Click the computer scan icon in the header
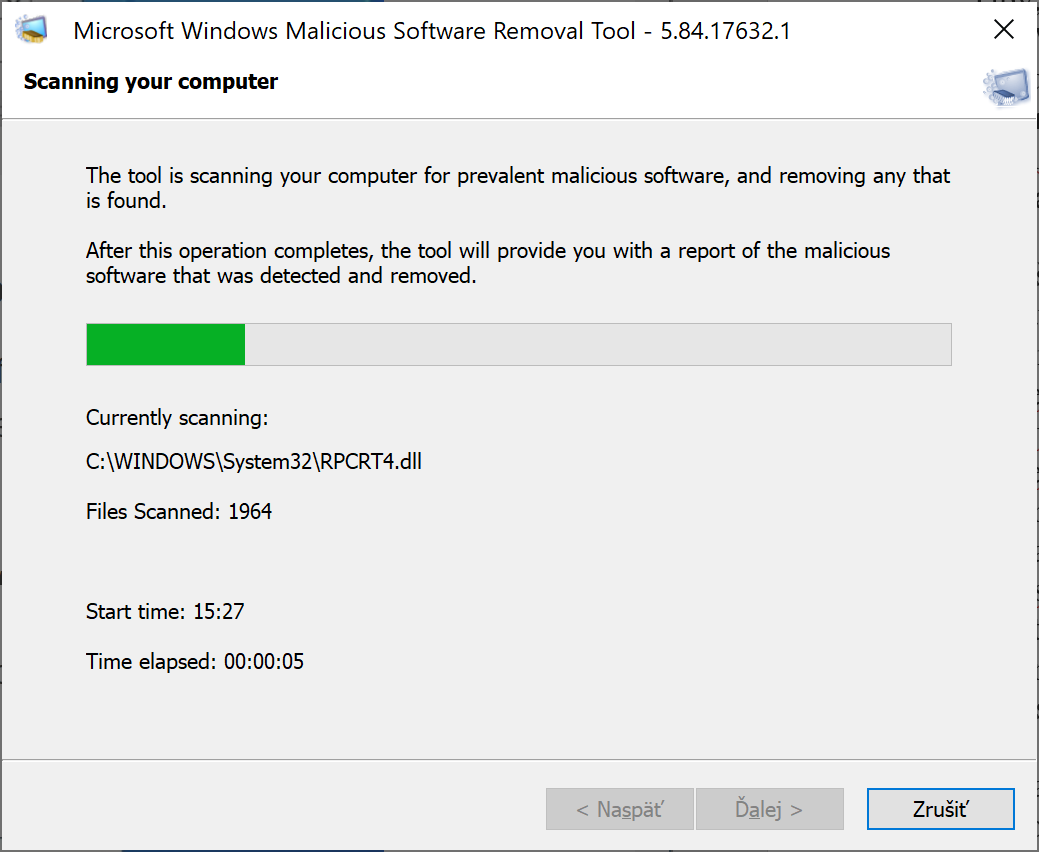The width and height of the screenshot is (1039, 852). click(1007, 87)
